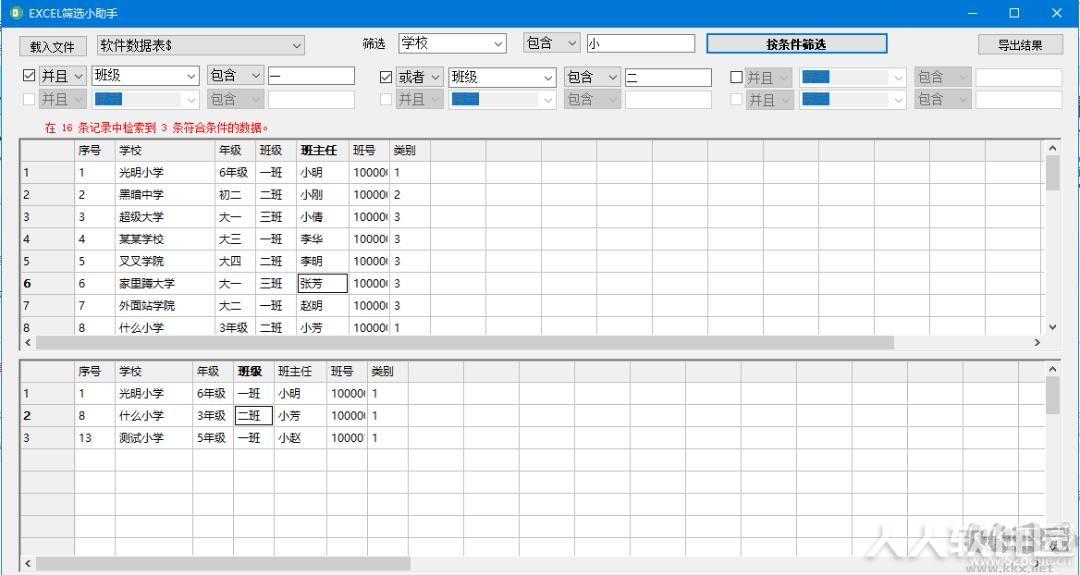Click the source table's vertical scrollbar thumb
This screenshot has height=575, width=1080.
click(x=1052, y=173)
